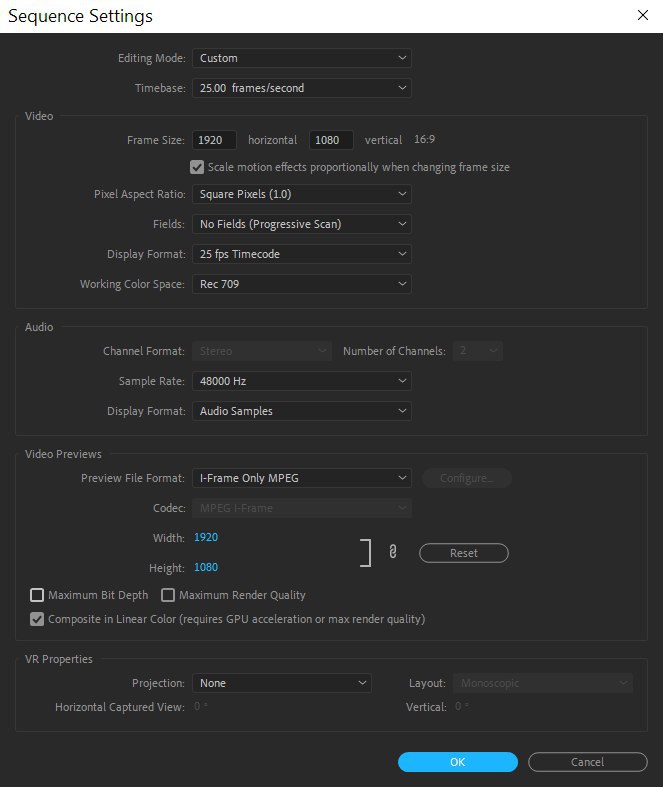Toggle the width-height chain link icon
Viewport: 663px width, 787px height.
393,552
